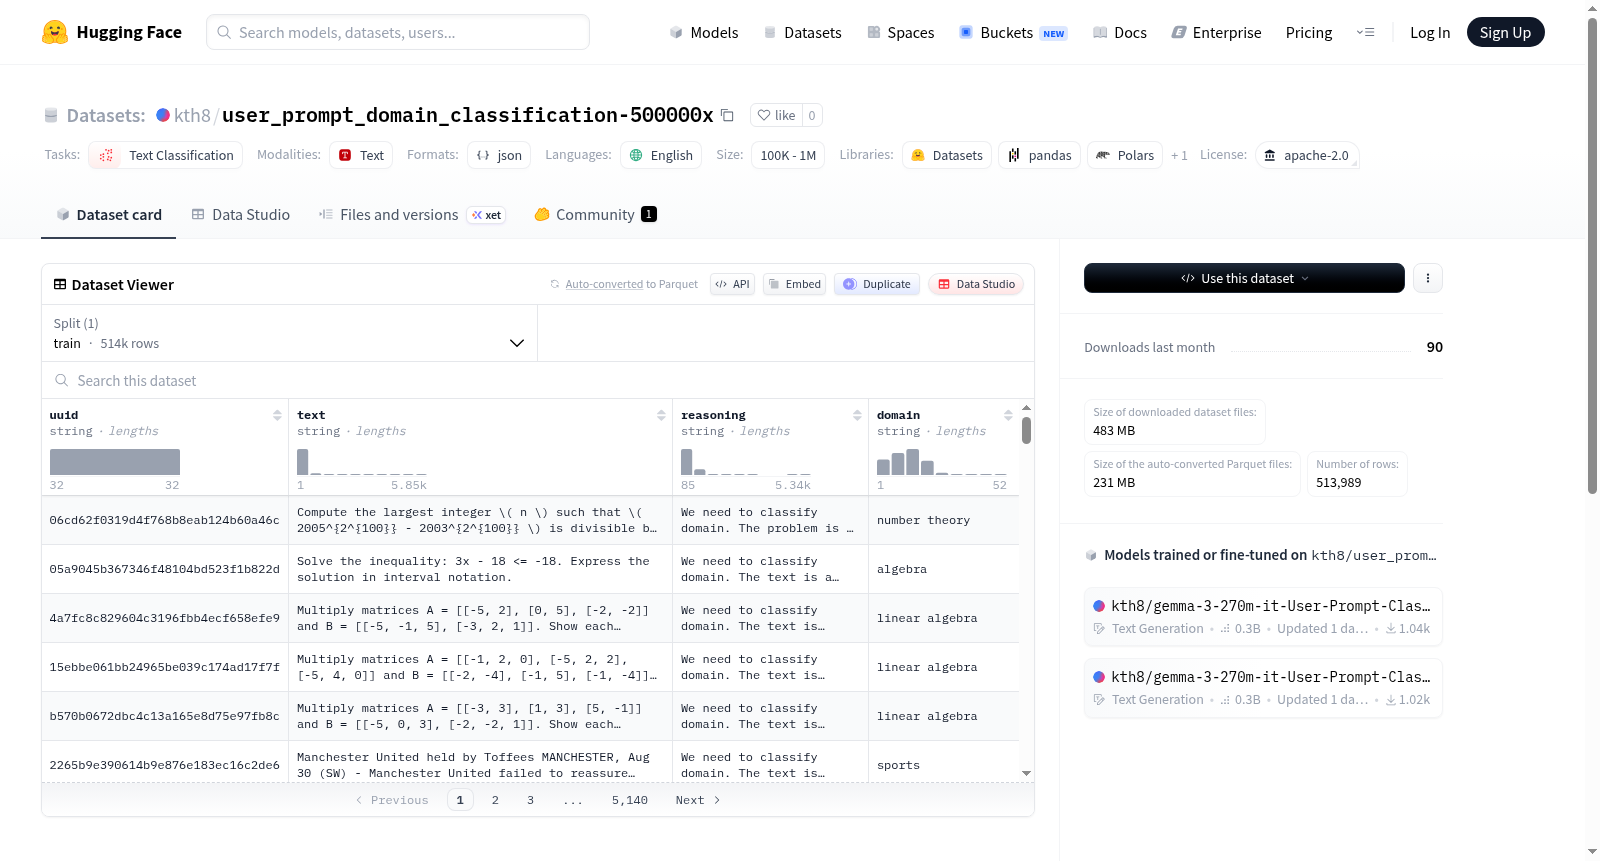
Task: Open the Enterprise nav item
Action: [x=1216, y=33]
